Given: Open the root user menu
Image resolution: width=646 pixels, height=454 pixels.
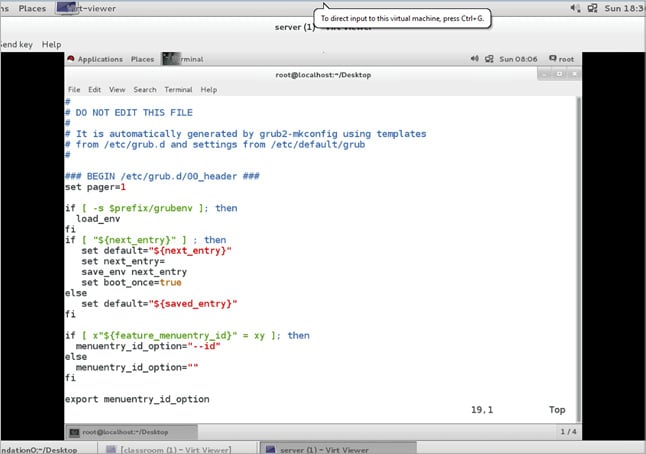Looking at the screenshot, I should 563,59.
